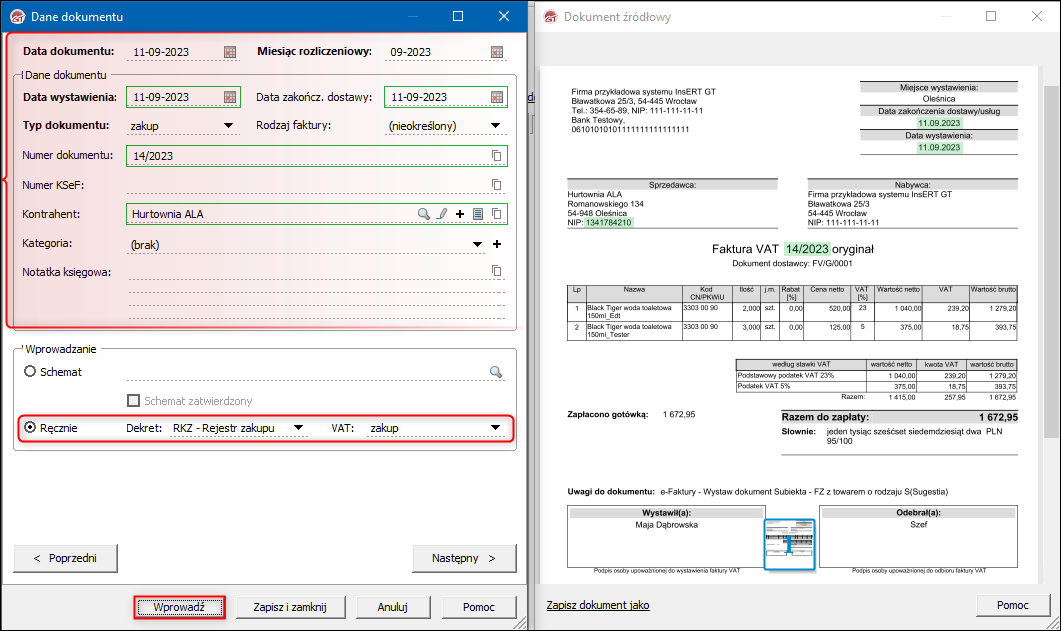This screenshot has height=631, width=1061.
Task: Open the VAT dropdown set to zakup
Action: [x=495, y=428]
